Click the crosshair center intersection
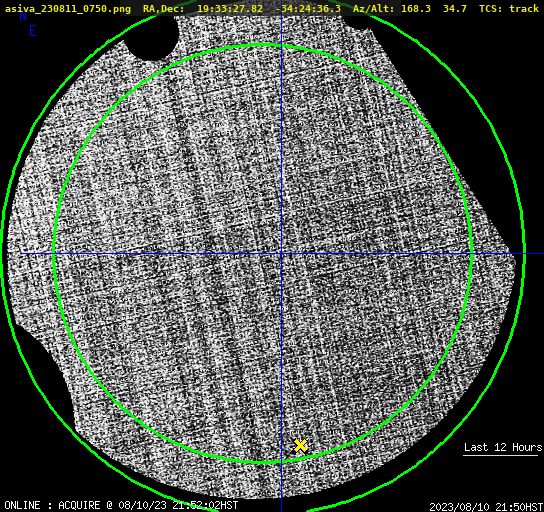Viewport: 544px width, 512px height. point(281,254)
